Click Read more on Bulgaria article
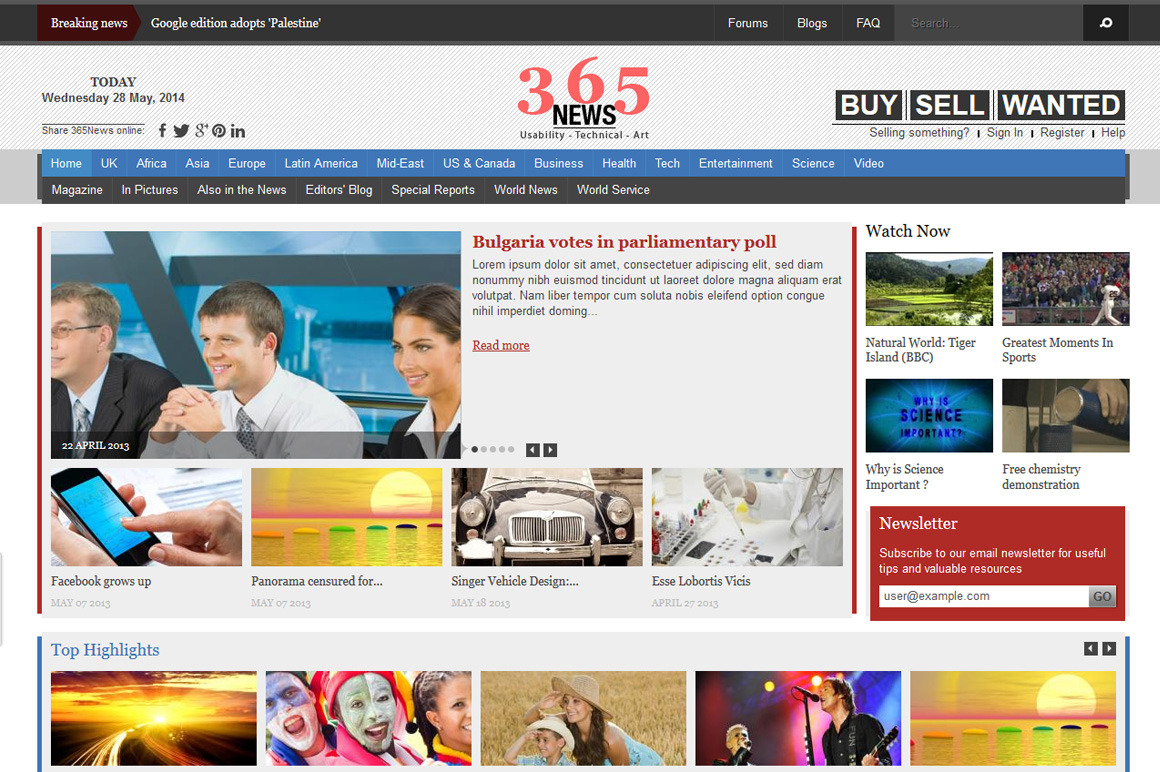Viewport: 1160px width, 772px height. (501, 345)
